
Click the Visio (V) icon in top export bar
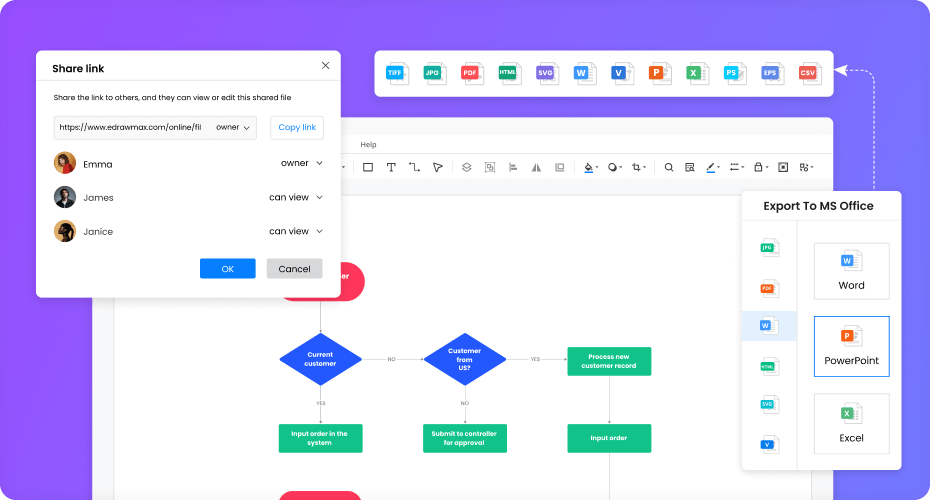point(622,74)
